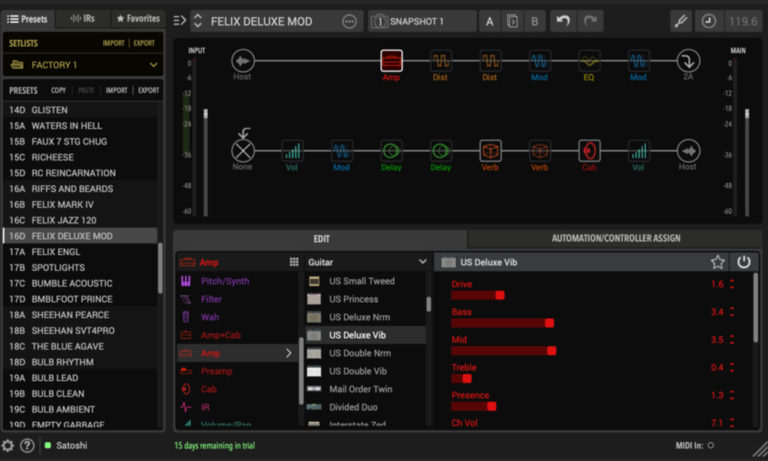Favorite US Deluxe Vib with the star
Screen dimensions: 768x461
click(718, 262)
